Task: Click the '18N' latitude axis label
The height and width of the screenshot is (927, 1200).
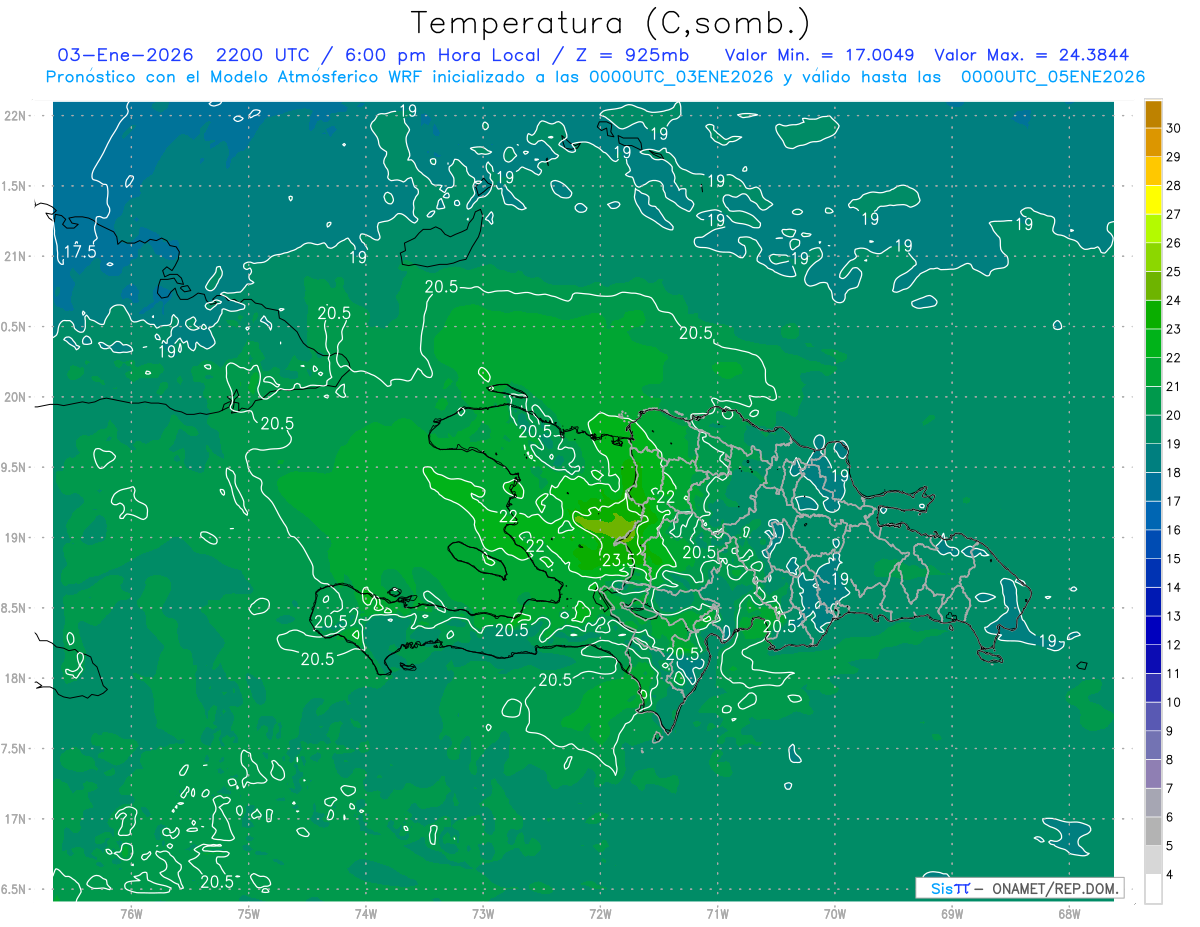Action: point(15,678)
